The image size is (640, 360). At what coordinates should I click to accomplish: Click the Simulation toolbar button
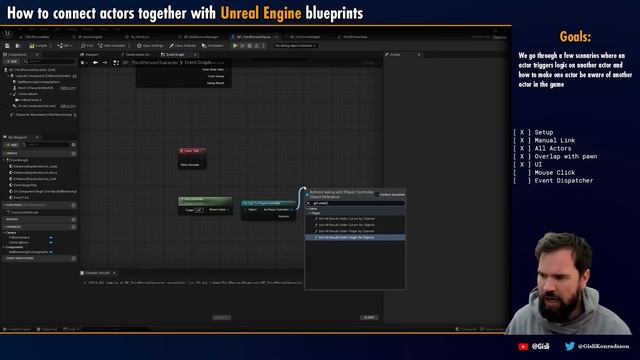pos(212,46)
